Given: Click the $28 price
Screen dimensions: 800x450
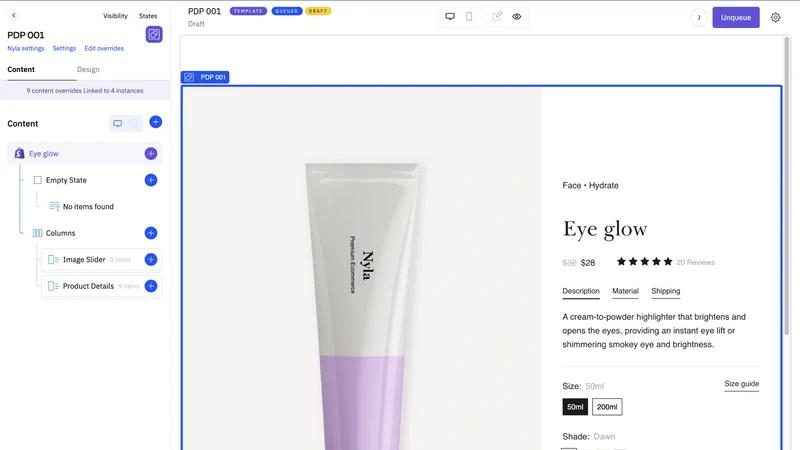Looking at the screenshot, I should (588, 263).
